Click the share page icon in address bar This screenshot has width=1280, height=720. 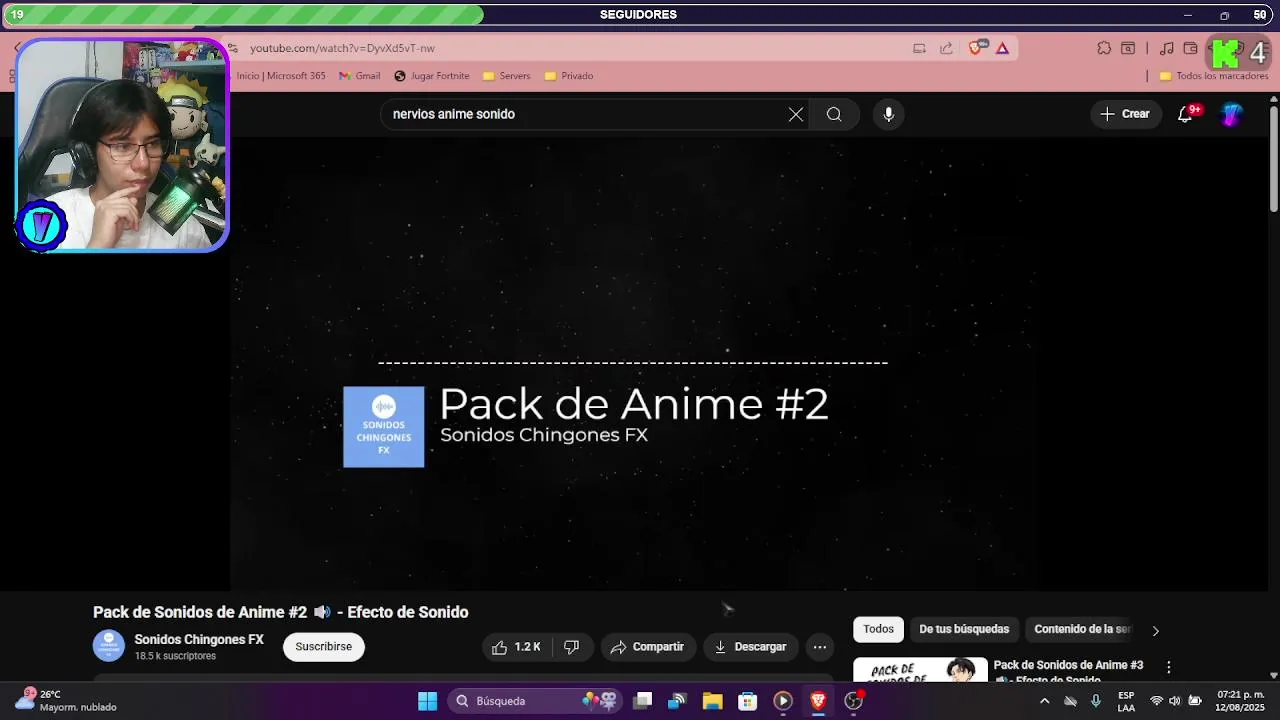tap(946, 48)
